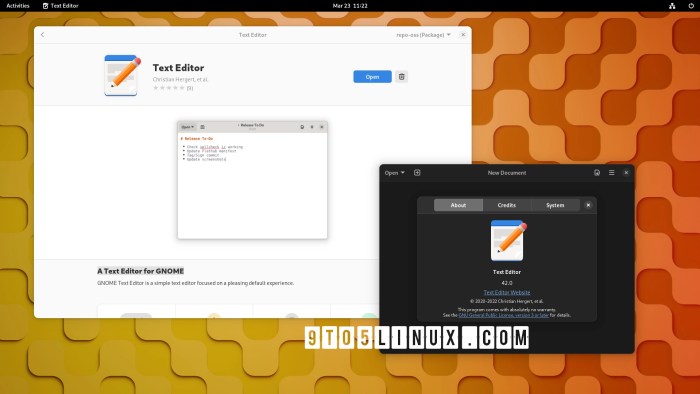Open the Text Editor app menu in top bar

60,6
